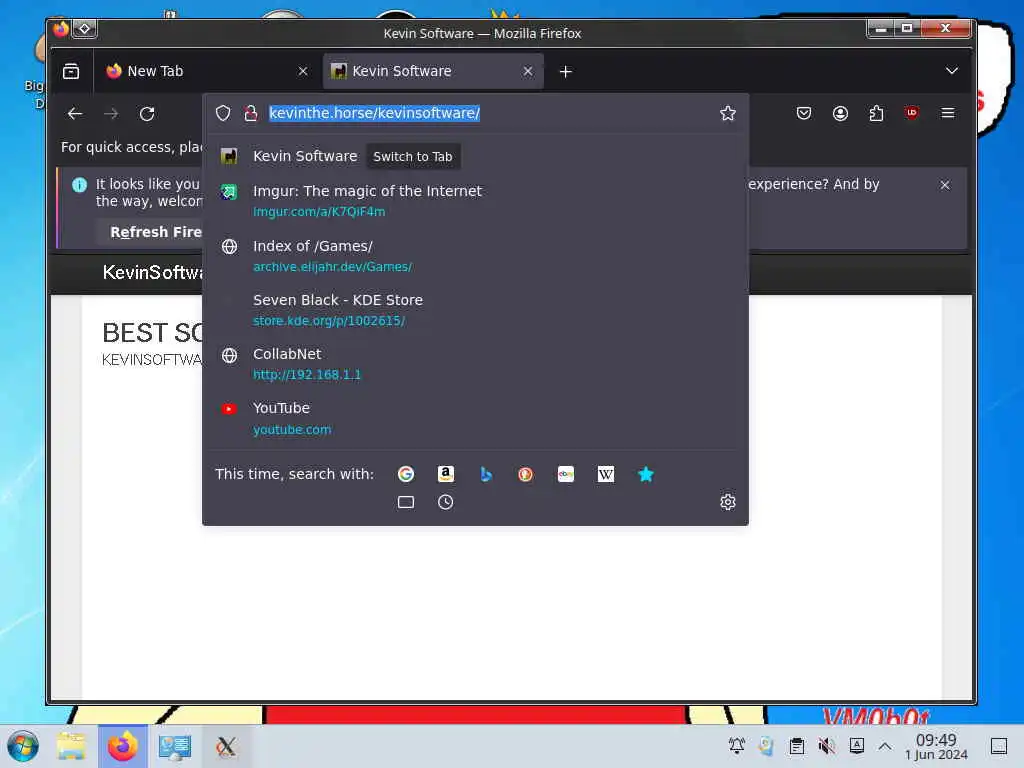This screenshot has height=768, width=1024.
Task: Toggle the titlebar on-all-desktops pin icon
Action: (85, 29)
